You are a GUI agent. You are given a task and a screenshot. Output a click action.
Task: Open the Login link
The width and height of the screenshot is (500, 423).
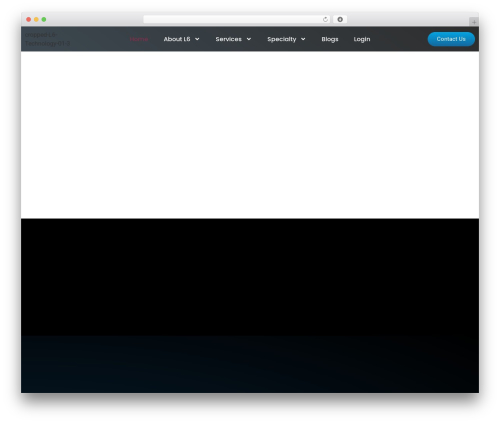pos(362,39)
